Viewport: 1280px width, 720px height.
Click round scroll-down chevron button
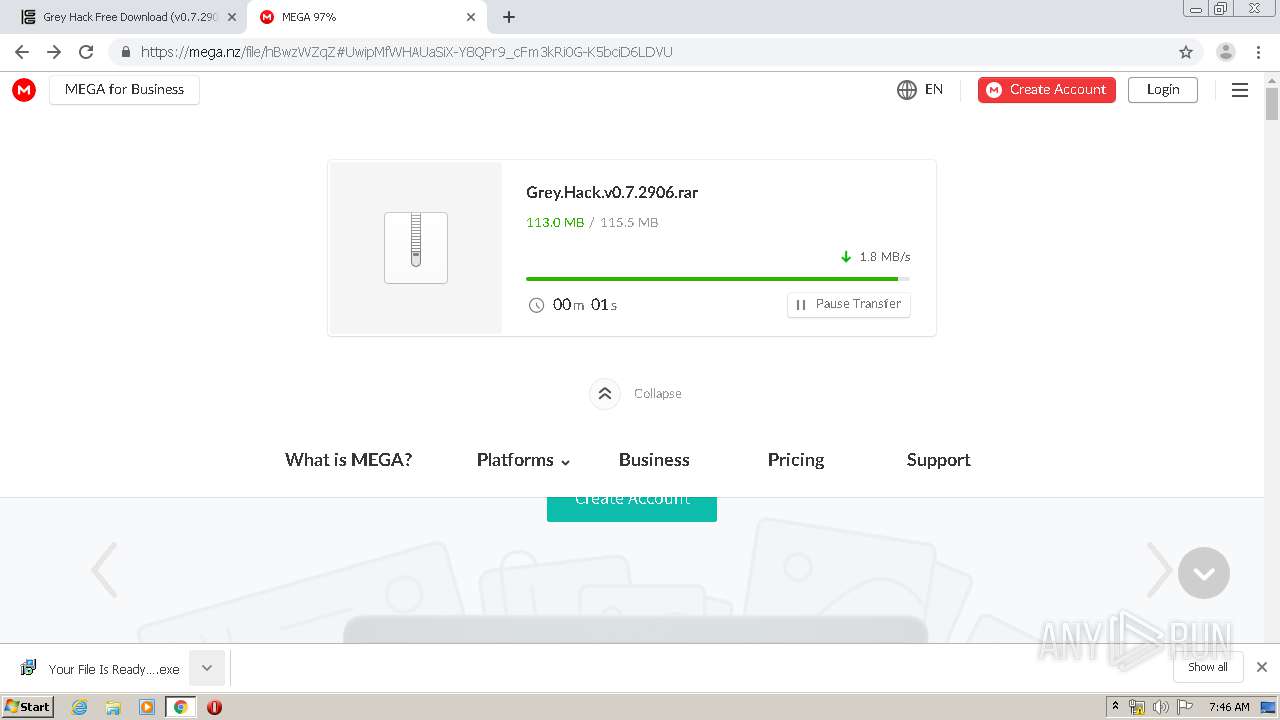coord(1204,573)
